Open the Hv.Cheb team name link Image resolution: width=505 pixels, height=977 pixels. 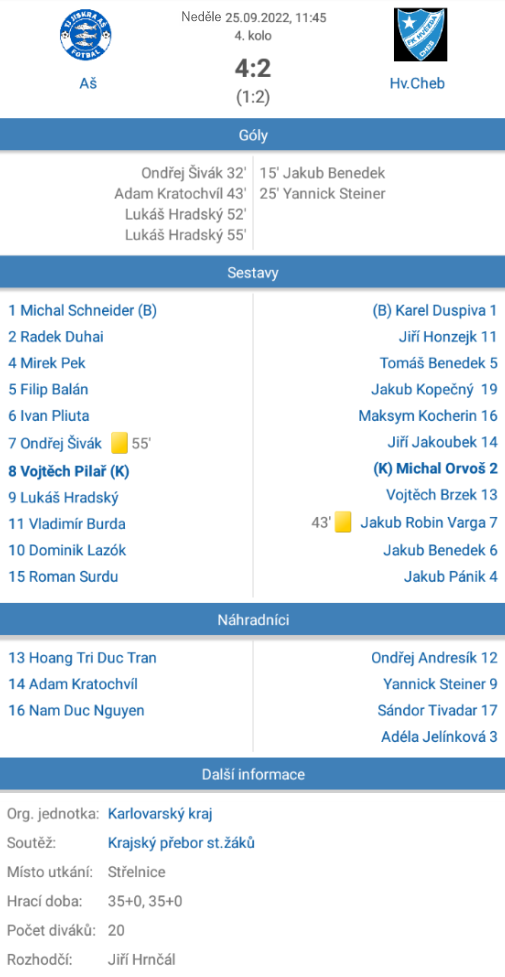point(418,83)
